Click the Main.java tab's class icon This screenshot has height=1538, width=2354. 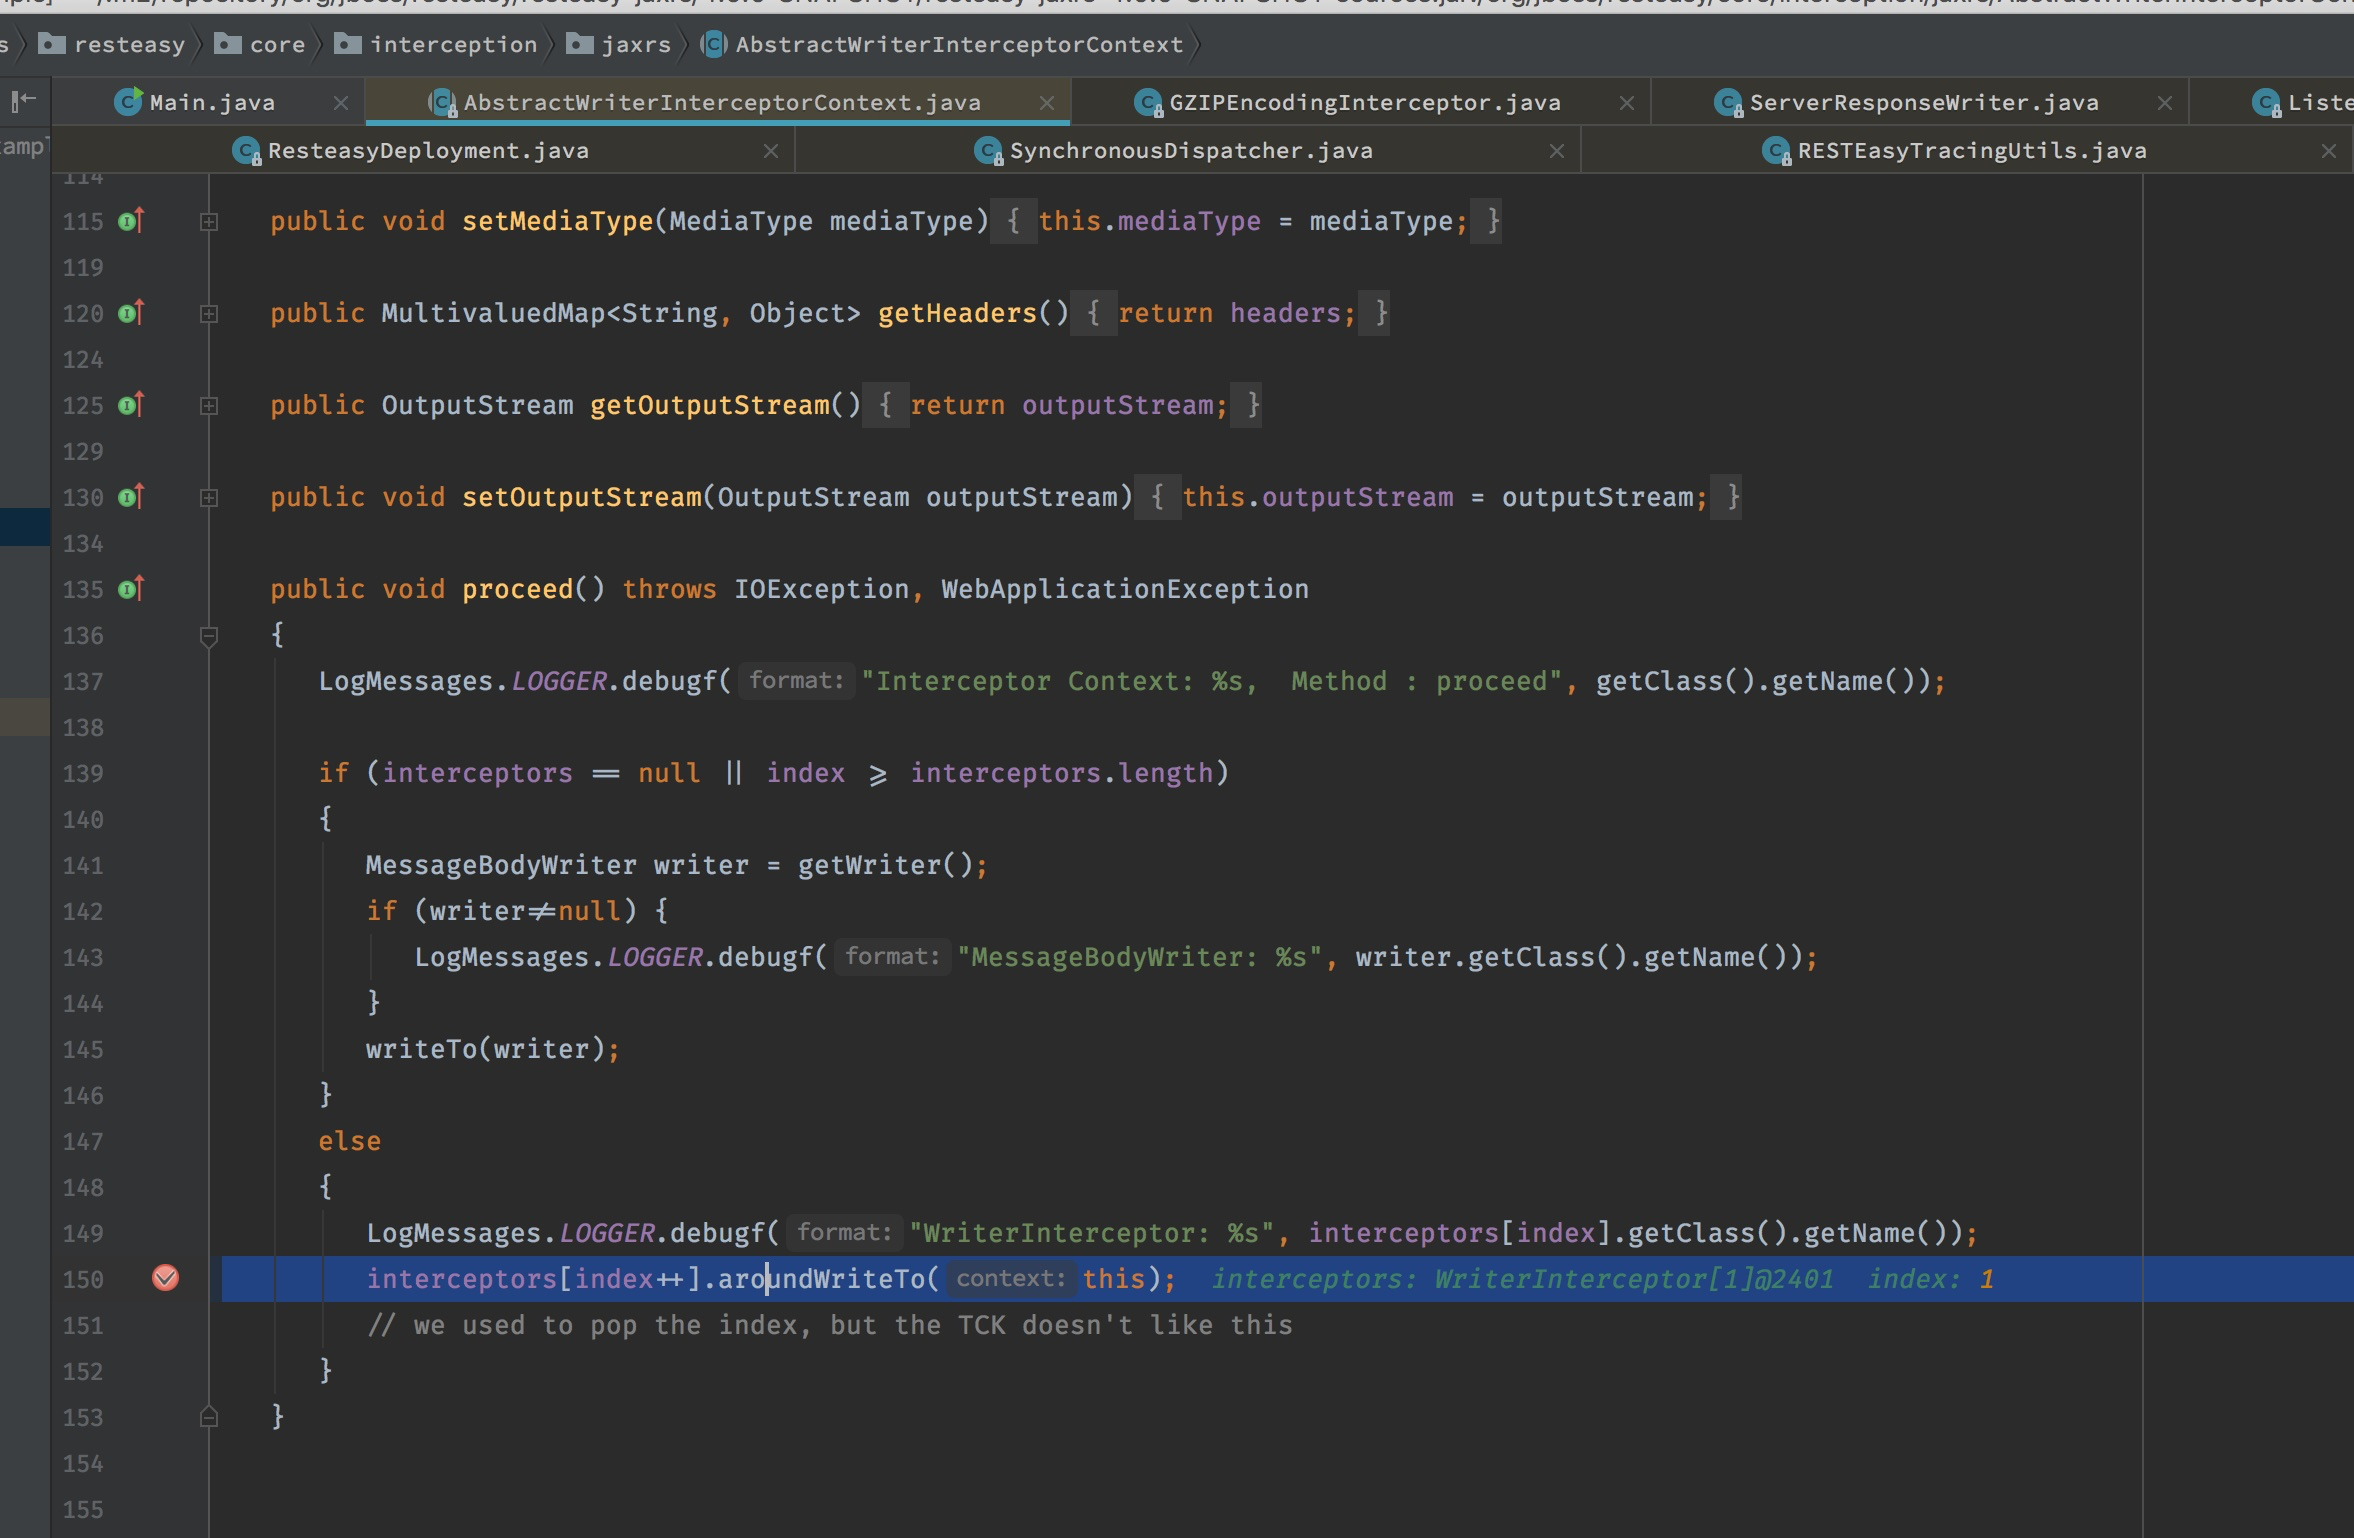128,102
